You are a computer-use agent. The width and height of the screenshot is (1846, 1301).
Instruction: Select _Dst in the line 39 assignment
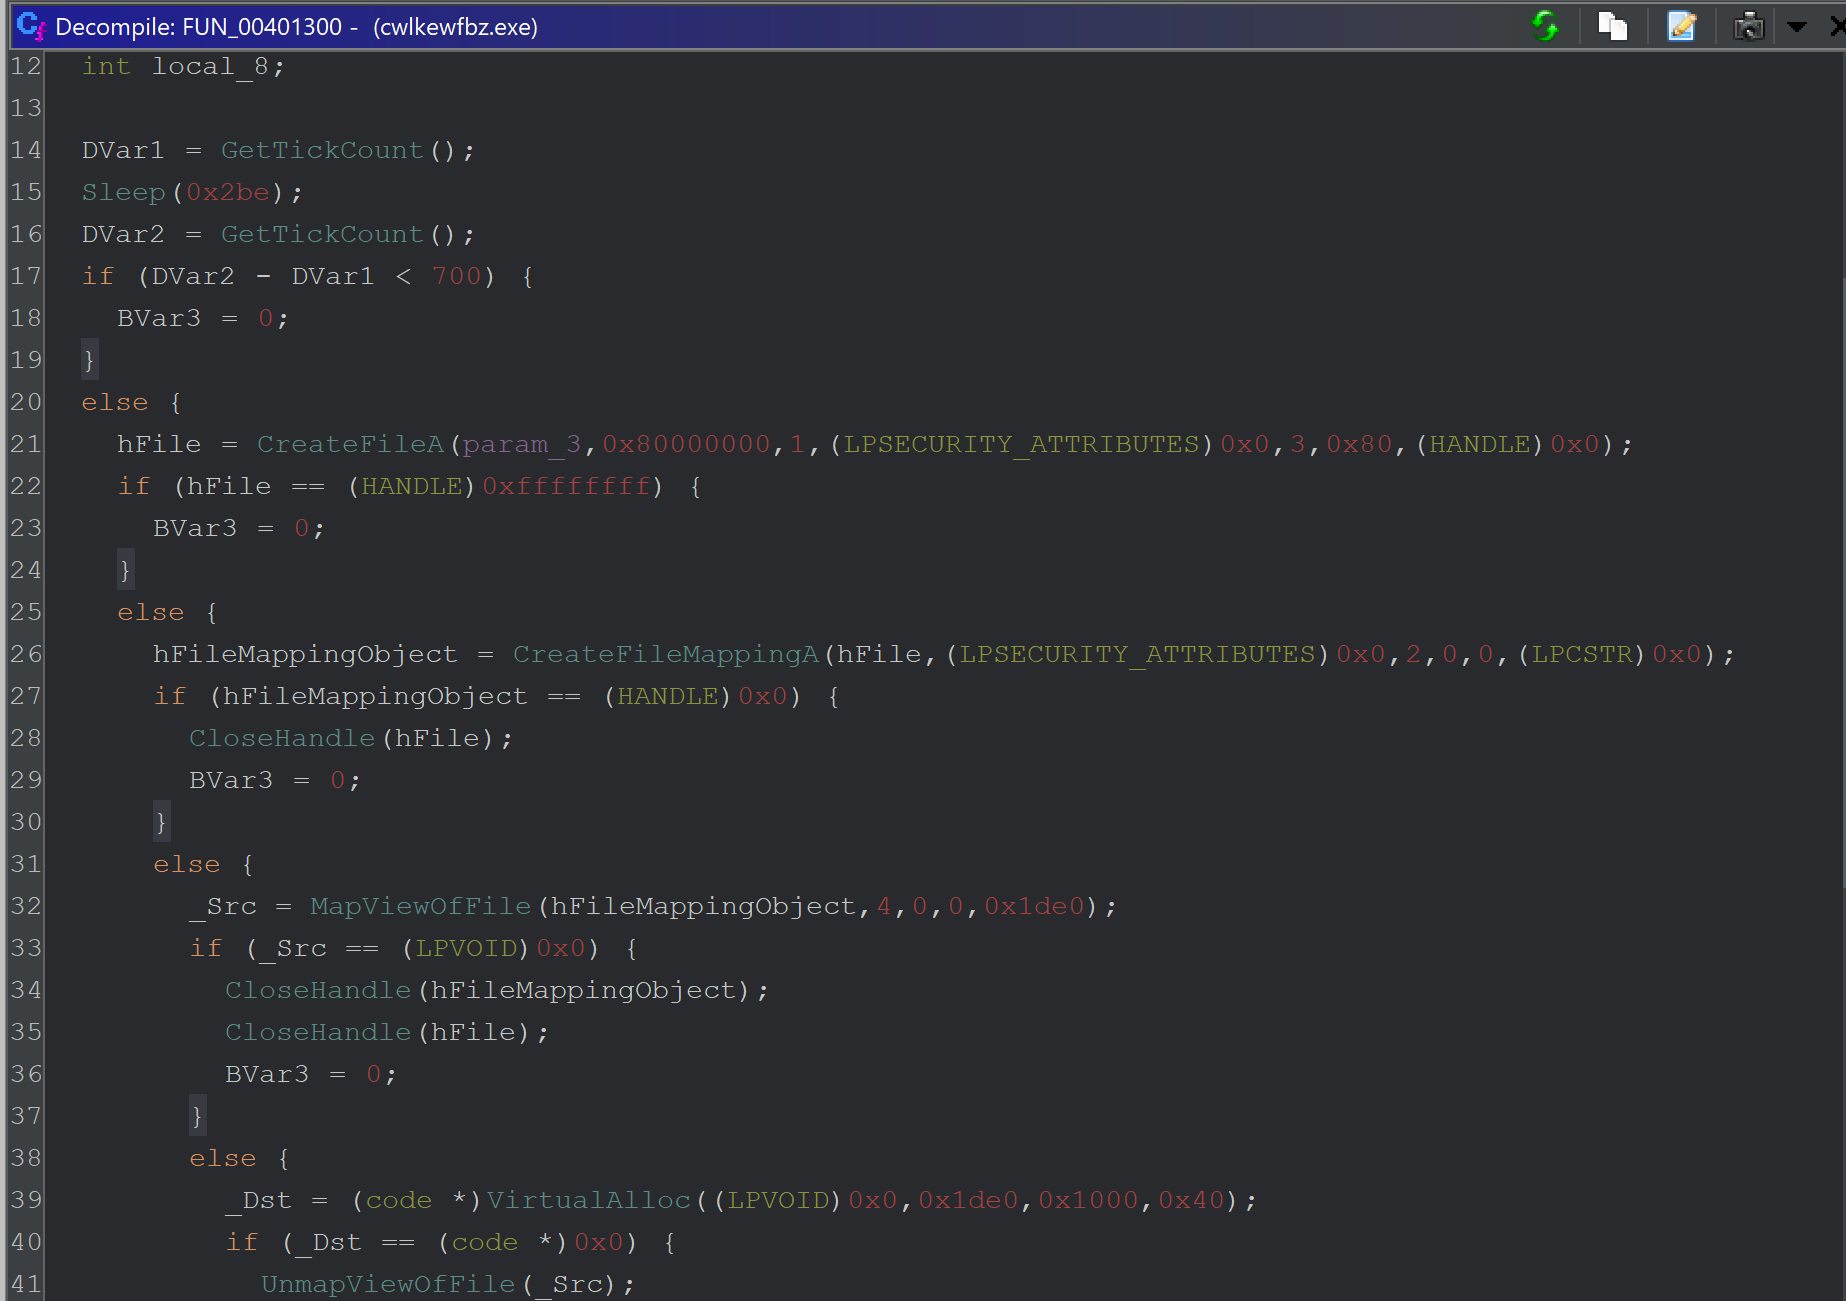[x=258, y=1200]
